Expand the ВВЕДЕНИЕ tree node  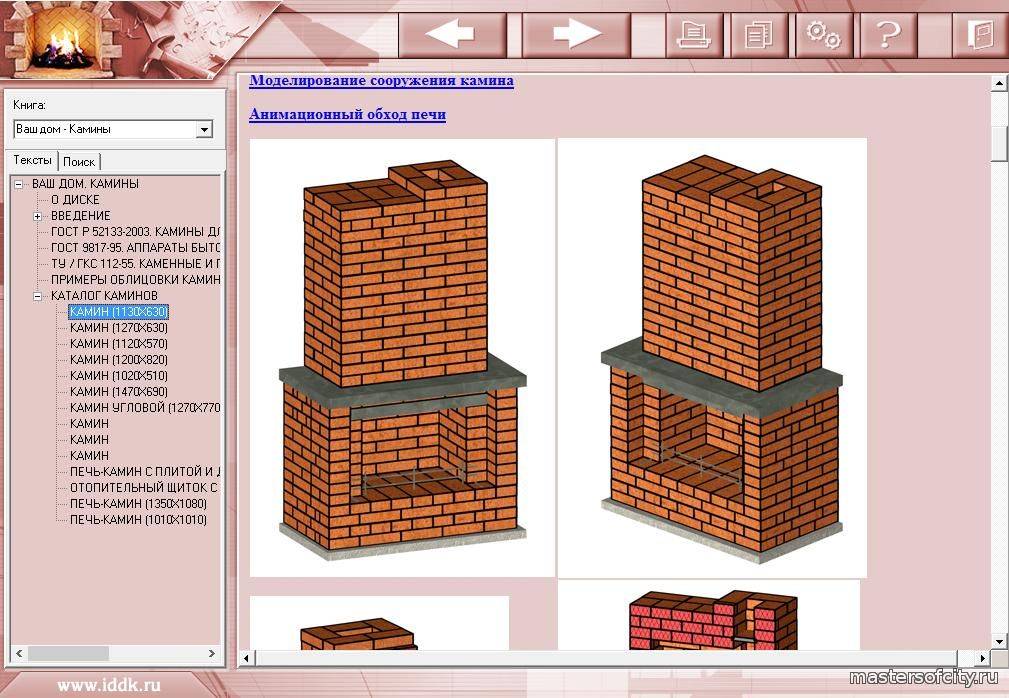(x=37, y=216)
